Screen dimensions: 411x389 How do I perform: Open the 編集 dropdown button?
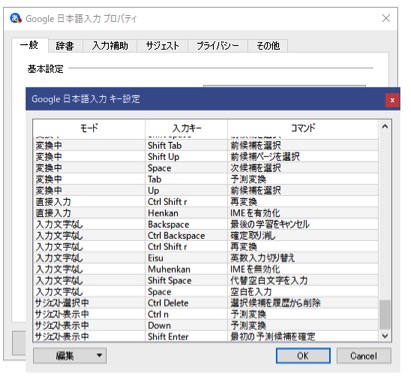pyautogui.click(x=70, y=356)
